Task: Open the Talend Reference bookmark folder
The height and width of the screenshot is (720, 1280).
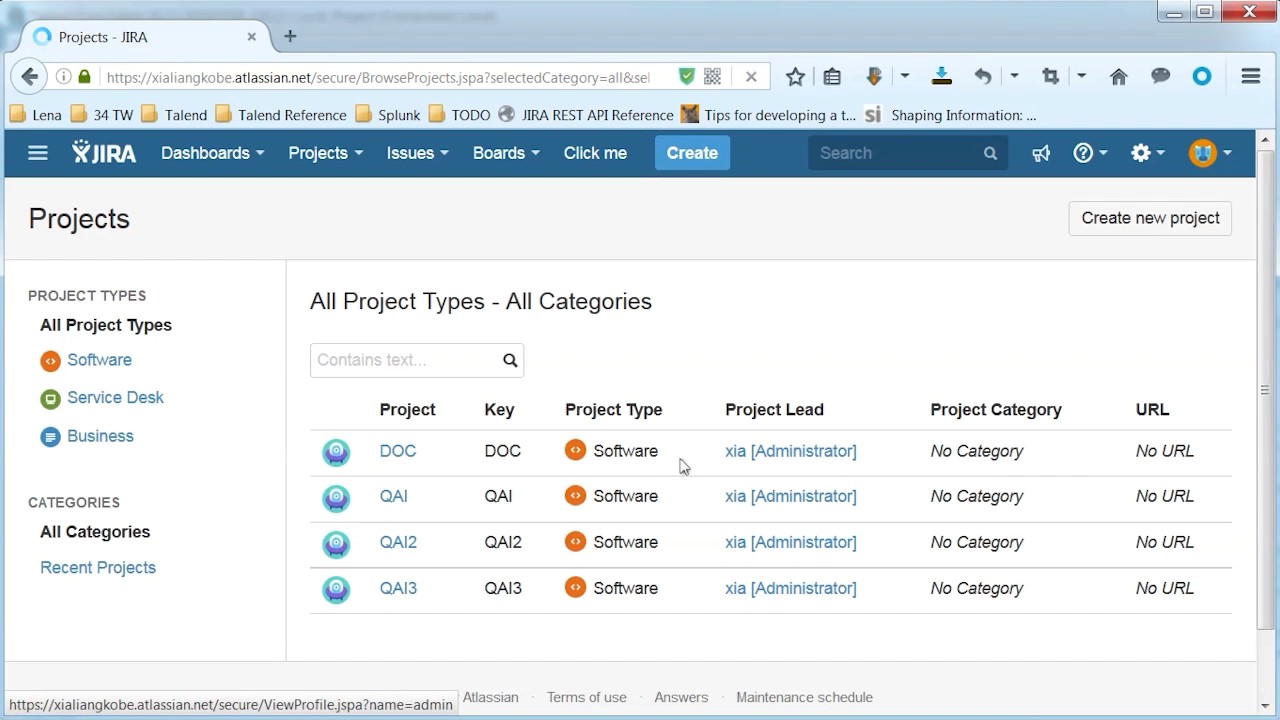Action: [281, 115]
